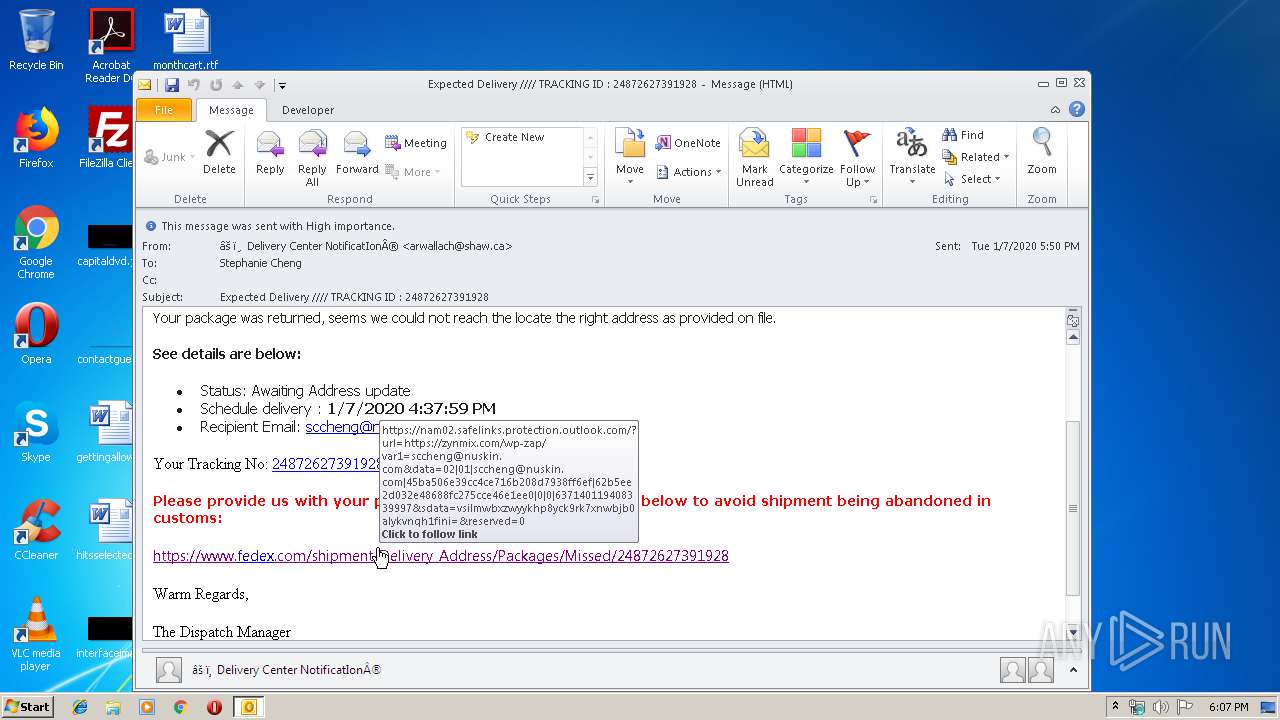1280x720 pixels.
Task: Open Google Chrome desktop shortcut
Action: point(36,243)
